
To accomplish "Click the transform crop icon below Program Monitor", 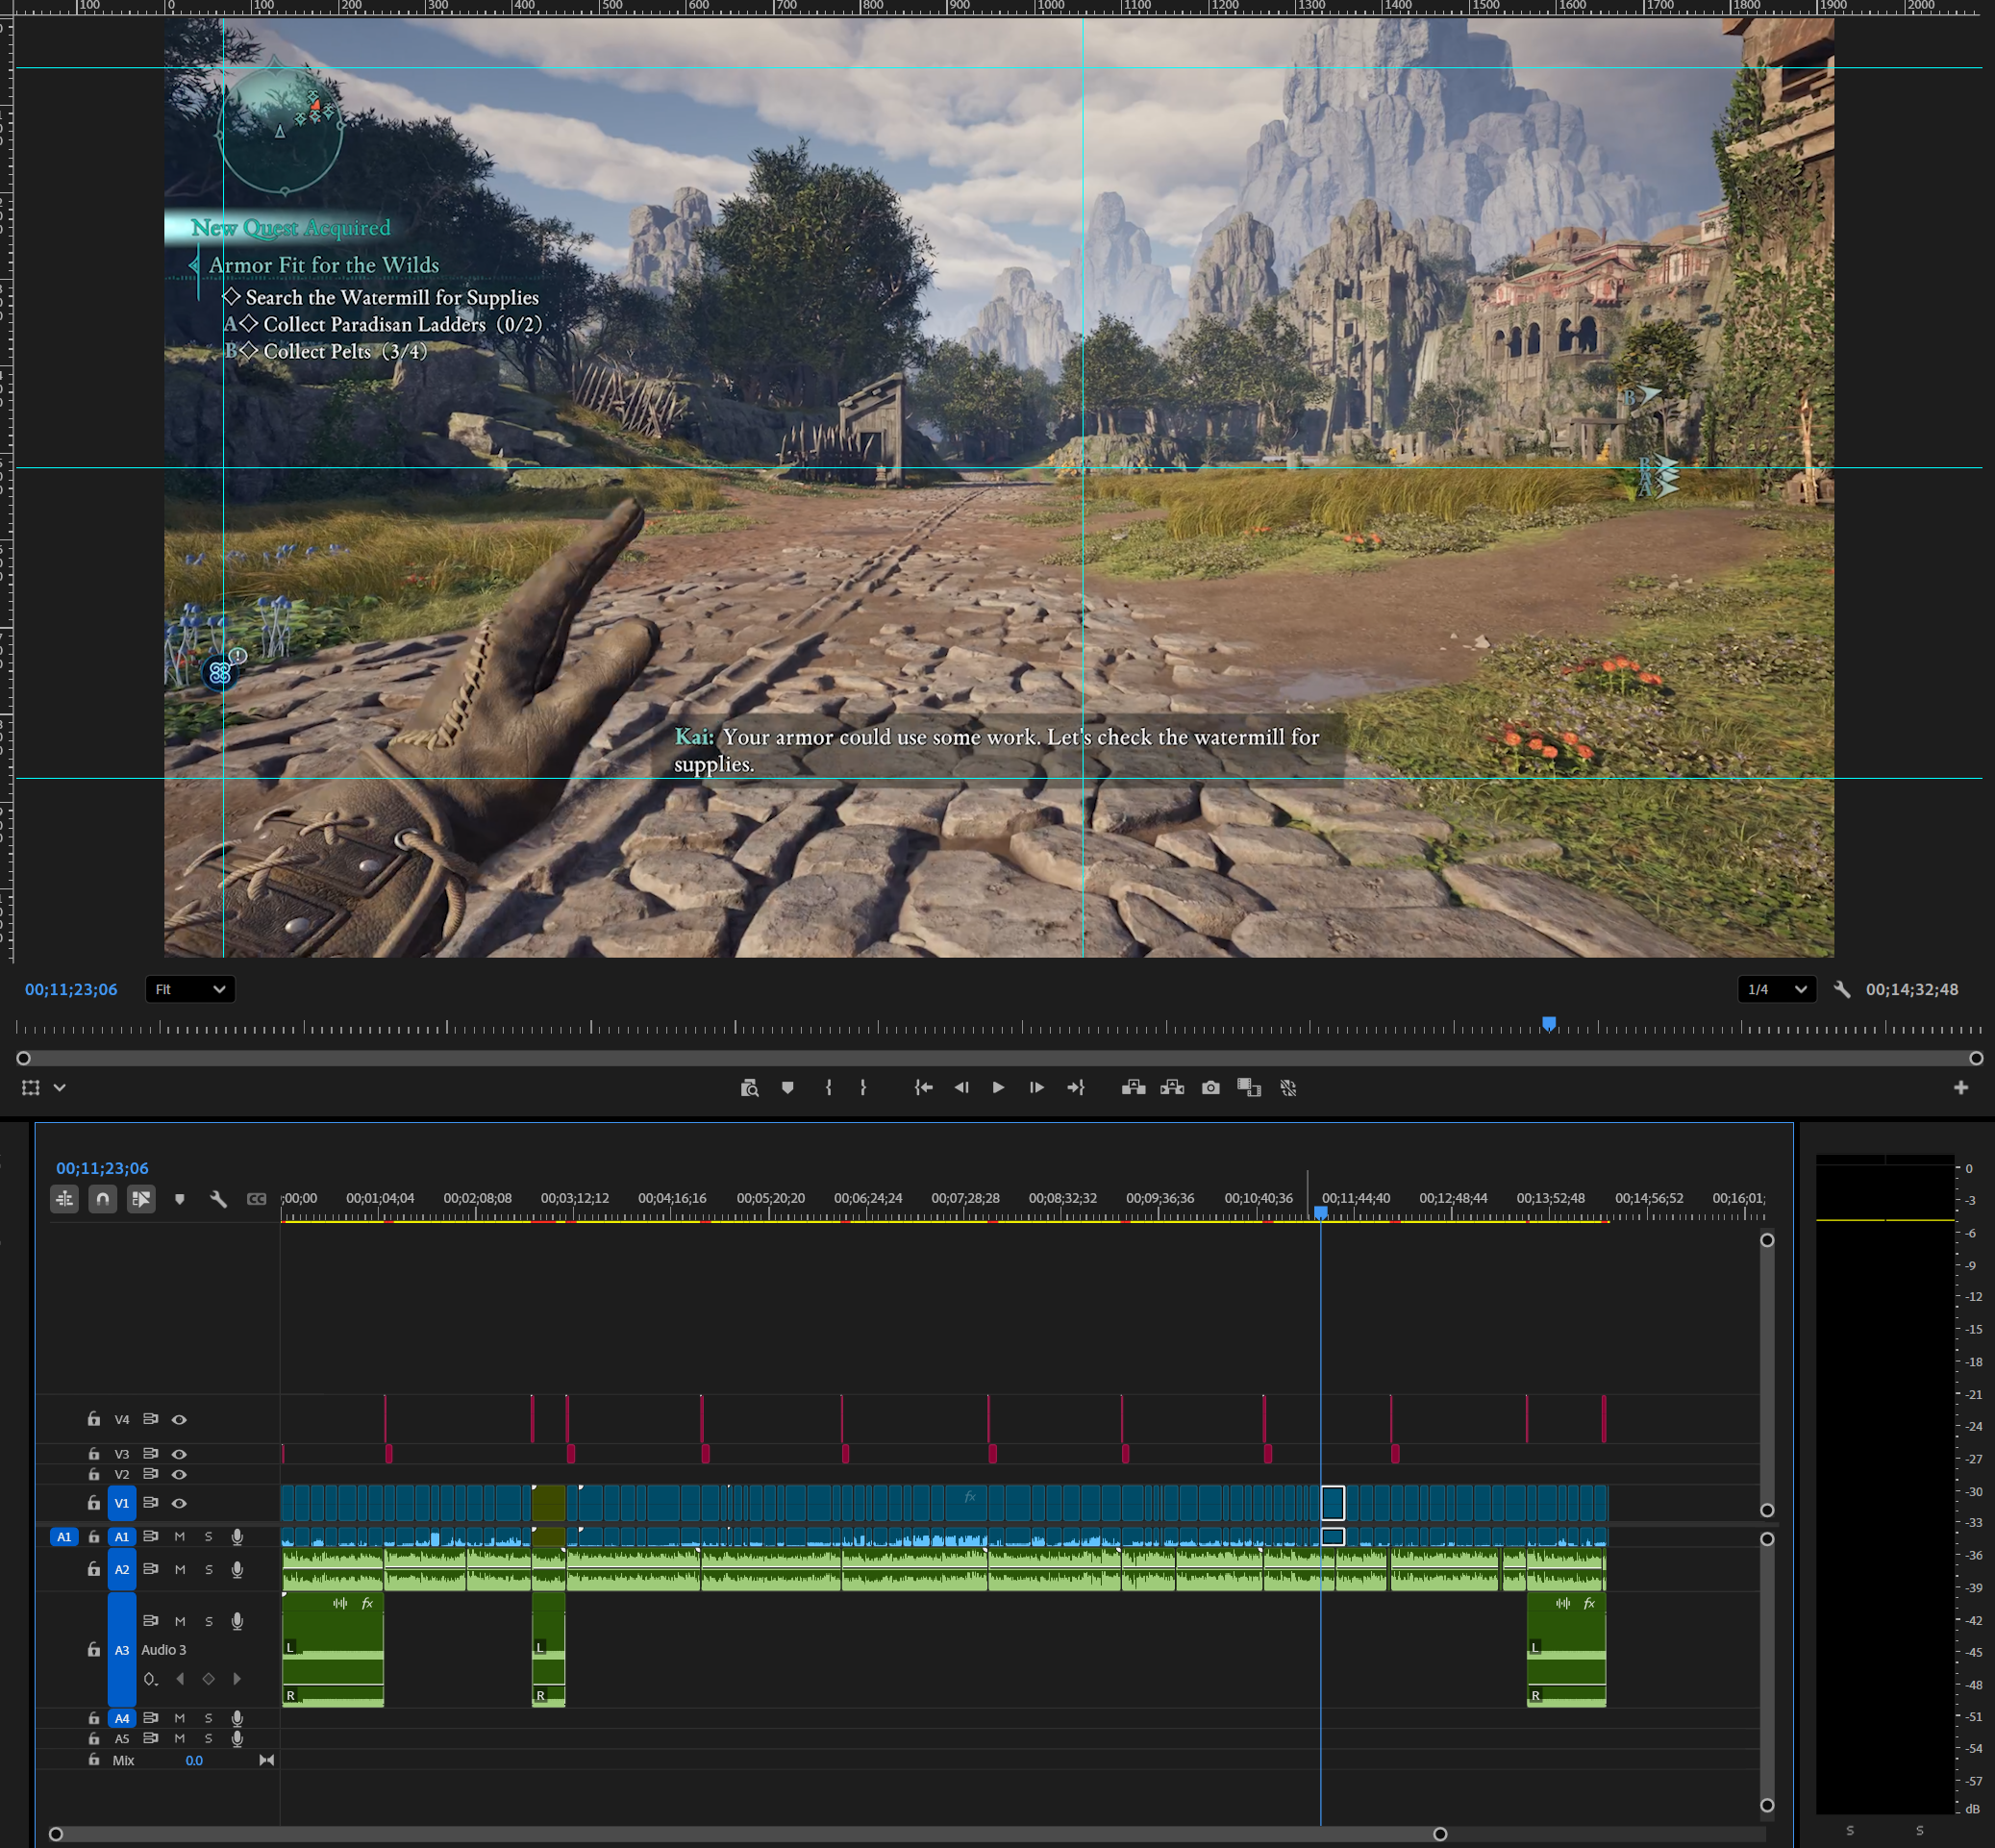I will [x=31, y=1087].
